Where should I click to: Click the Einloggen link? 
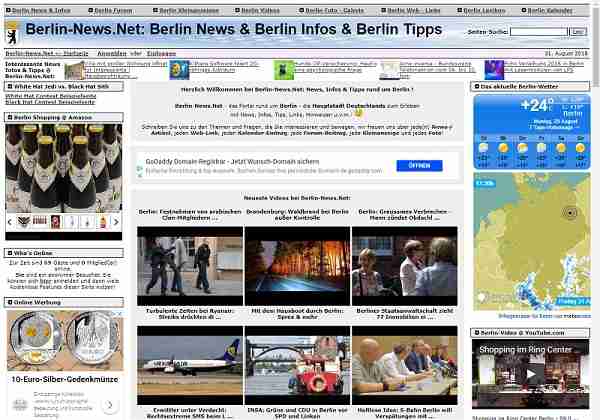161,54
